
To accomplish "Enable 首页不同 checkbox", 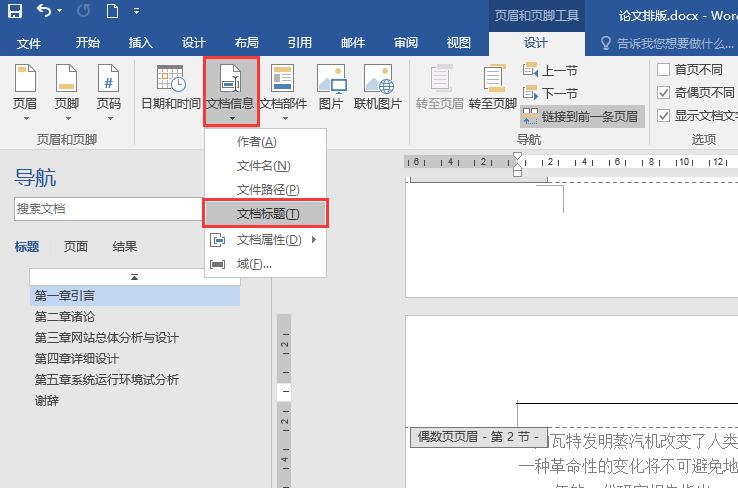I will [664, 70].
